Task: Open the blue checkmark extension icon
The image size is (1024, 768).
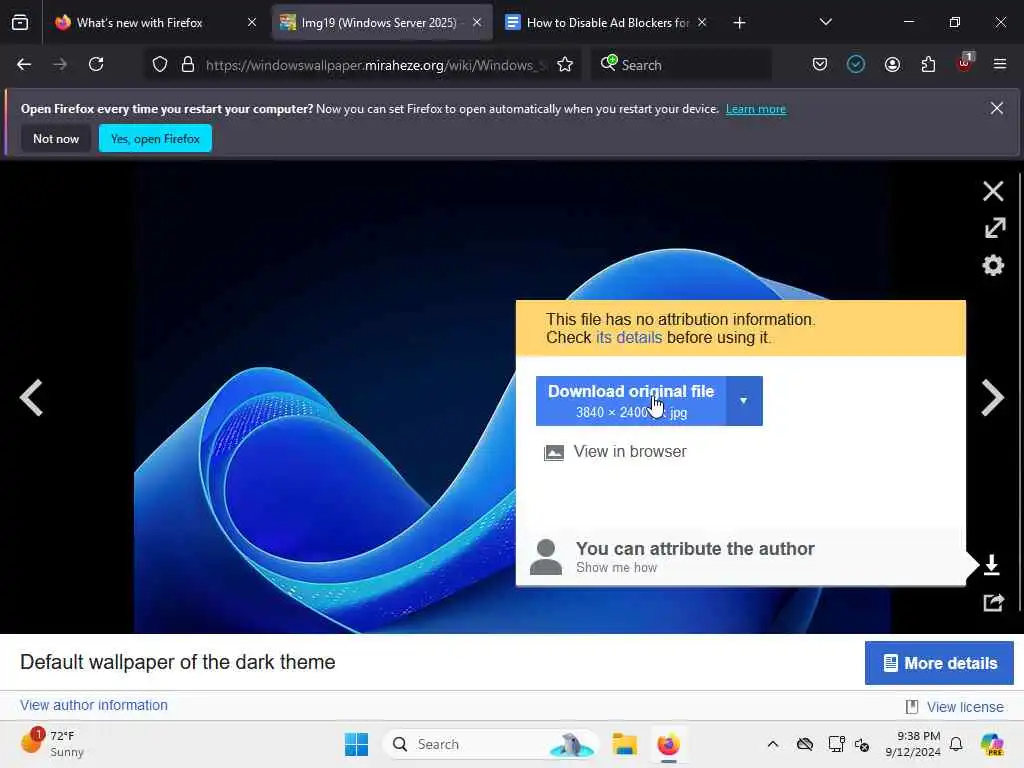Action: (856, 65)
